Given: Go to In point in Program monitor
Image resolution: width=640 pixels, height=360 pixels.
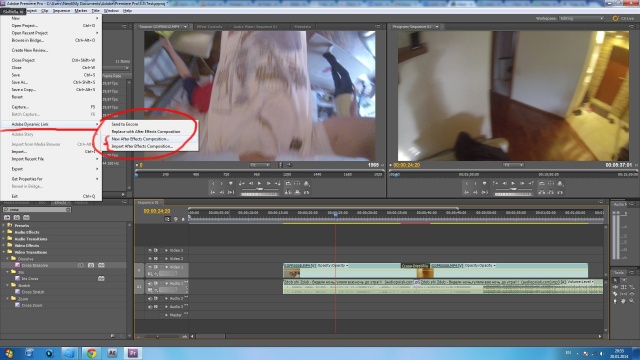Looking at the screenshot, I should coord(467,192).
